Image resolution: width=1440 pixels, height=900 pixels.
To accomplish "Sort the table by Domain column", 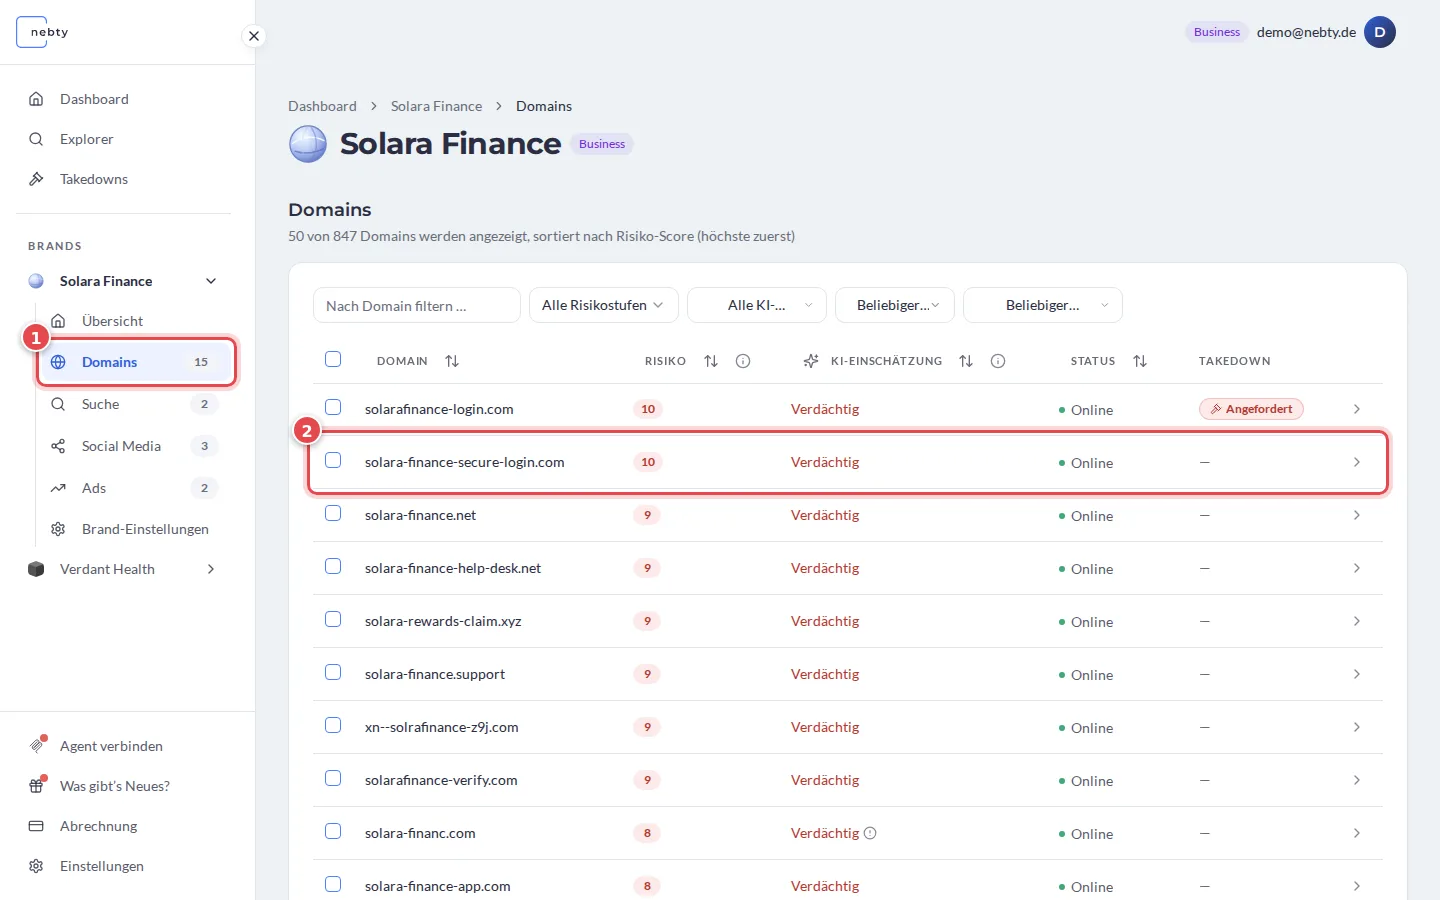I will (452, 361).
